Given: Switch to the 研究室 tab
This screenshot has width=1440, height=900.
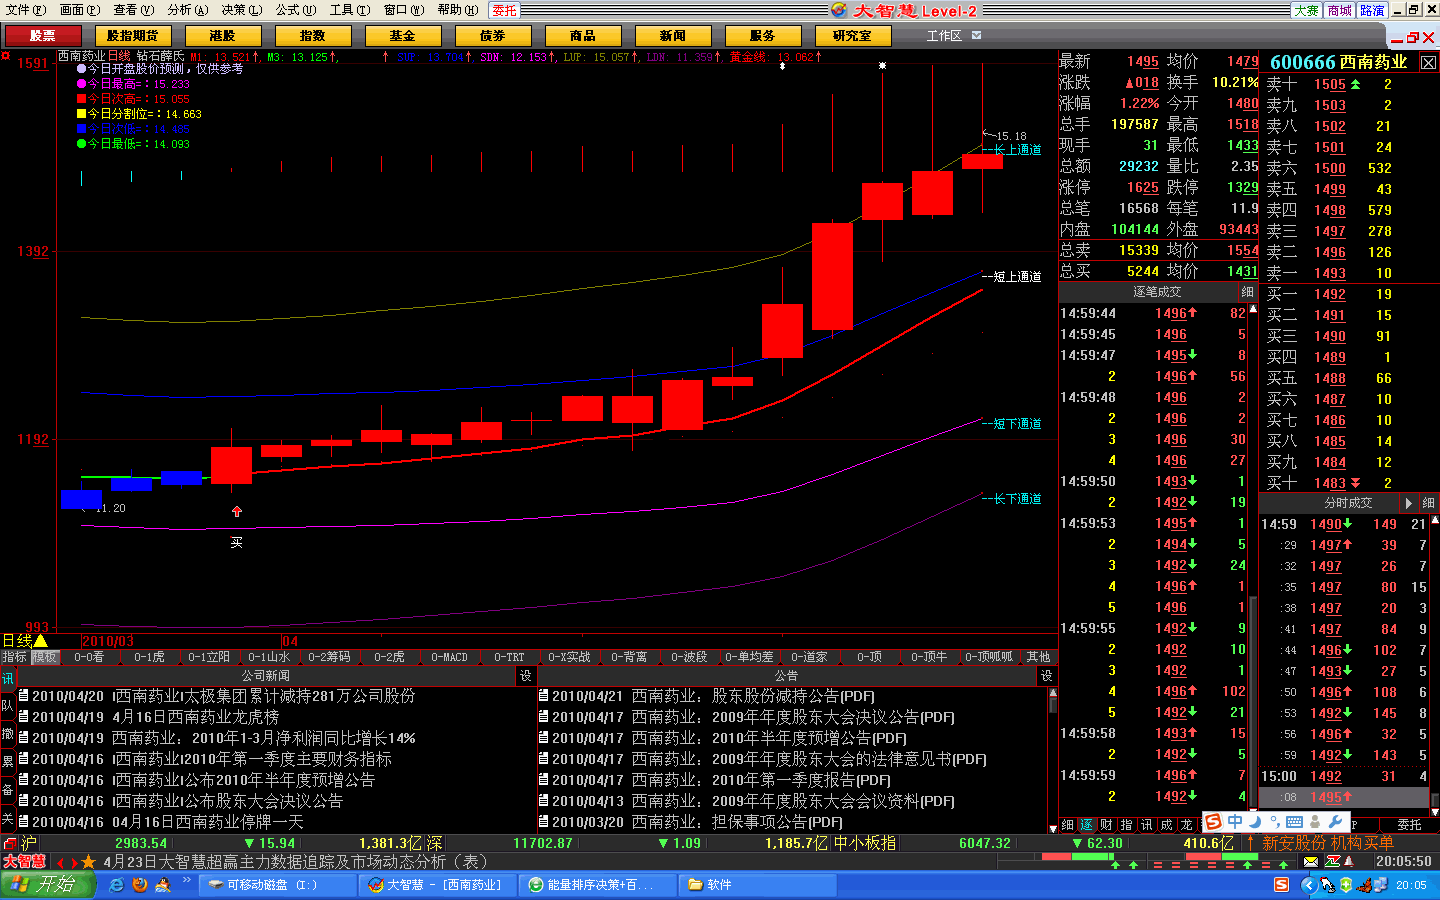Looking at the screenshot, I should coord(852,36).
